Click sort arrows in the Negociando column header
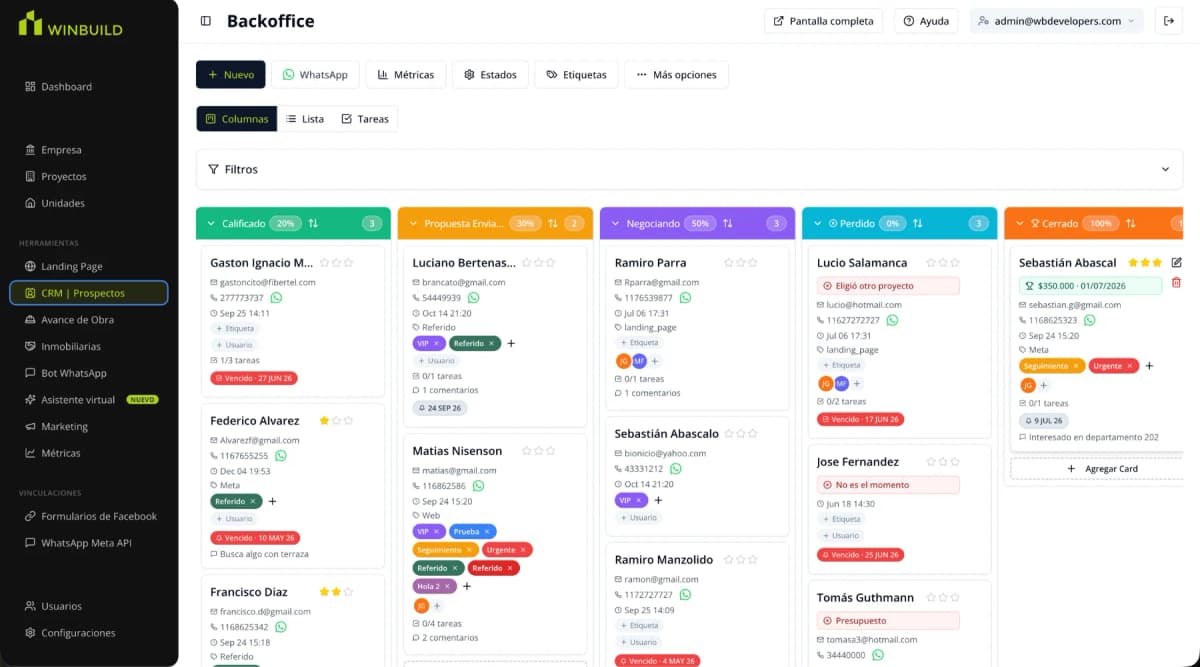The height and width of the screenshot is (667, 1200). [x=727, y=223]
